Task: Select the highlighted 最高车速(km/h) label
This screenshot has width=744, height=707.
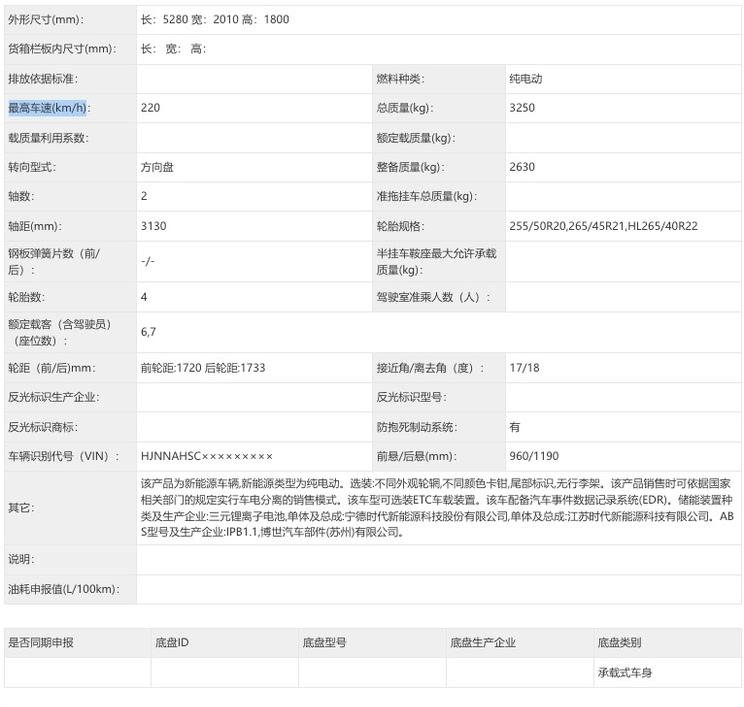Action: click(x=47, y=108)
